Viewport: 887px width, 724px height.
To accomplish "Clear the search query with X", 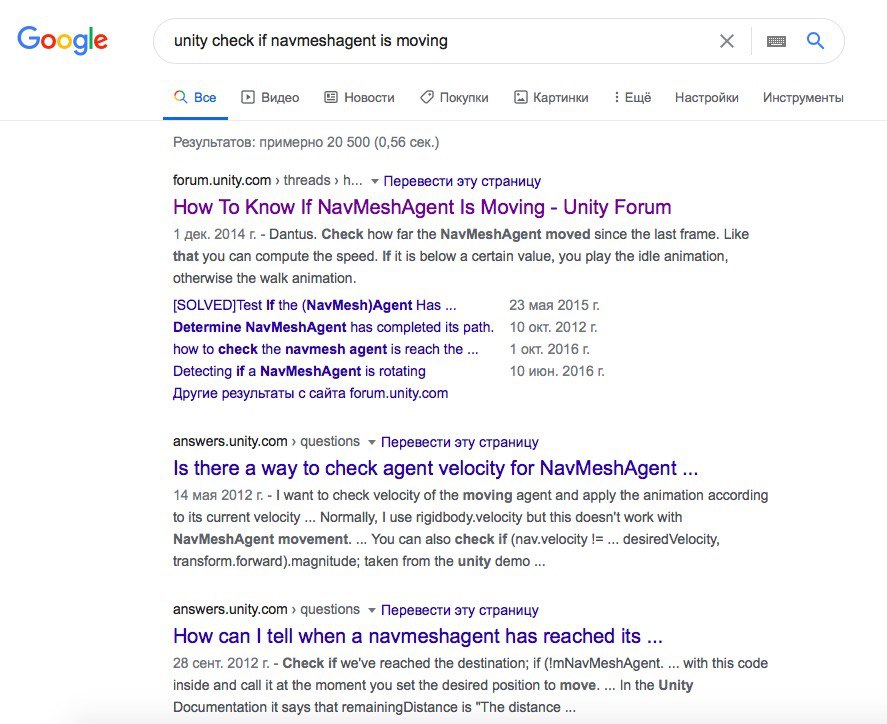I will pyautogui.click(x=727, y=41).
